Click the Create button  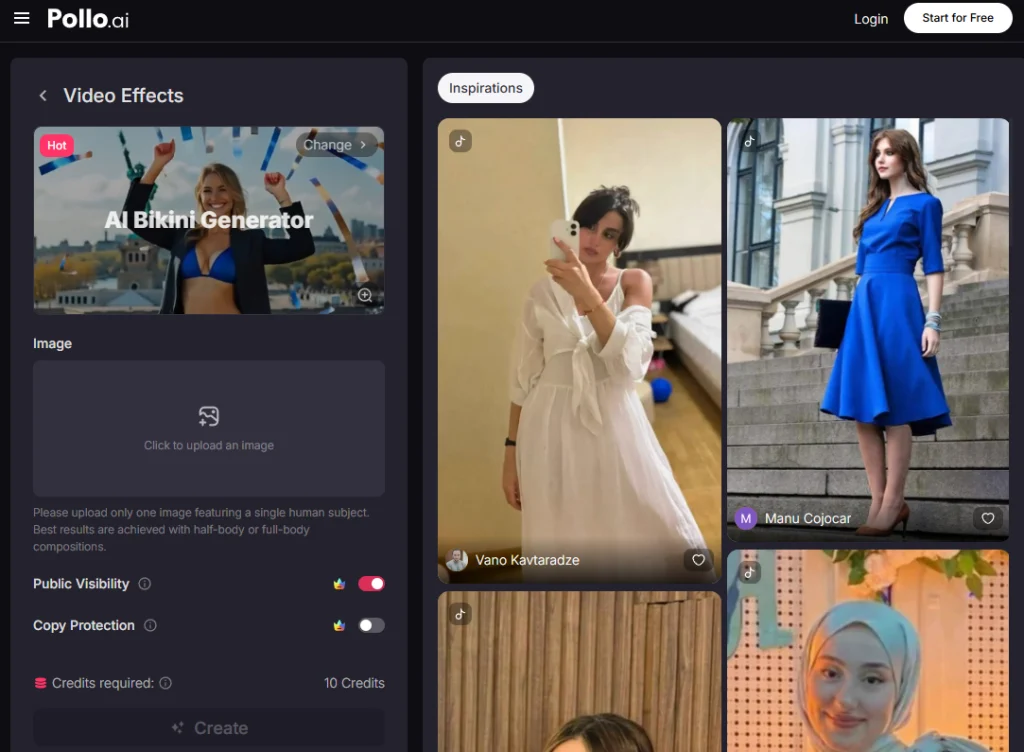coord(209,728)
